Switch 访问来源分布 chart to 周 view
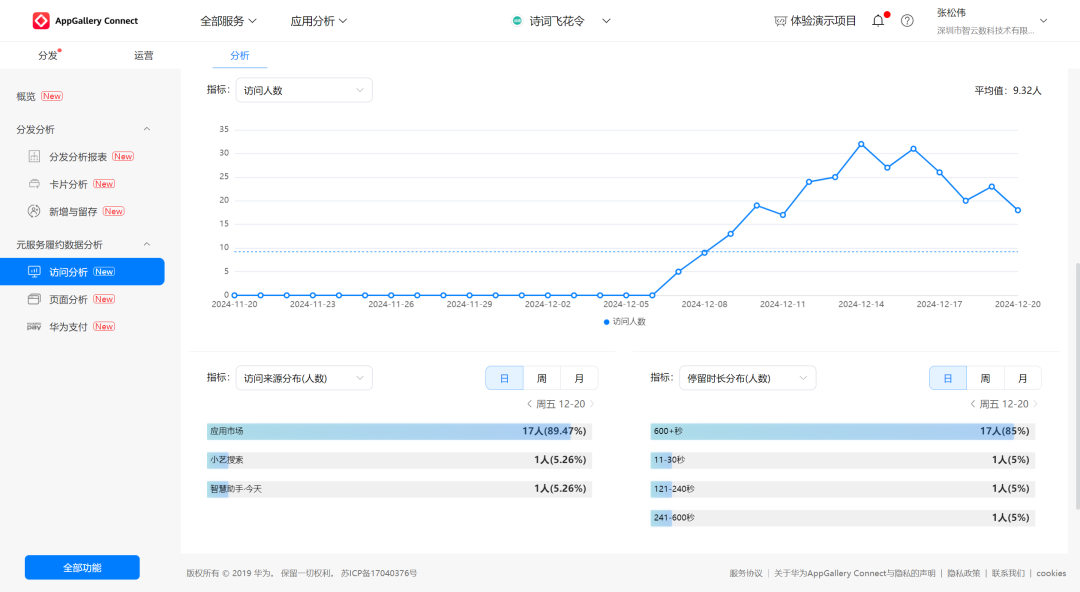 541,378
